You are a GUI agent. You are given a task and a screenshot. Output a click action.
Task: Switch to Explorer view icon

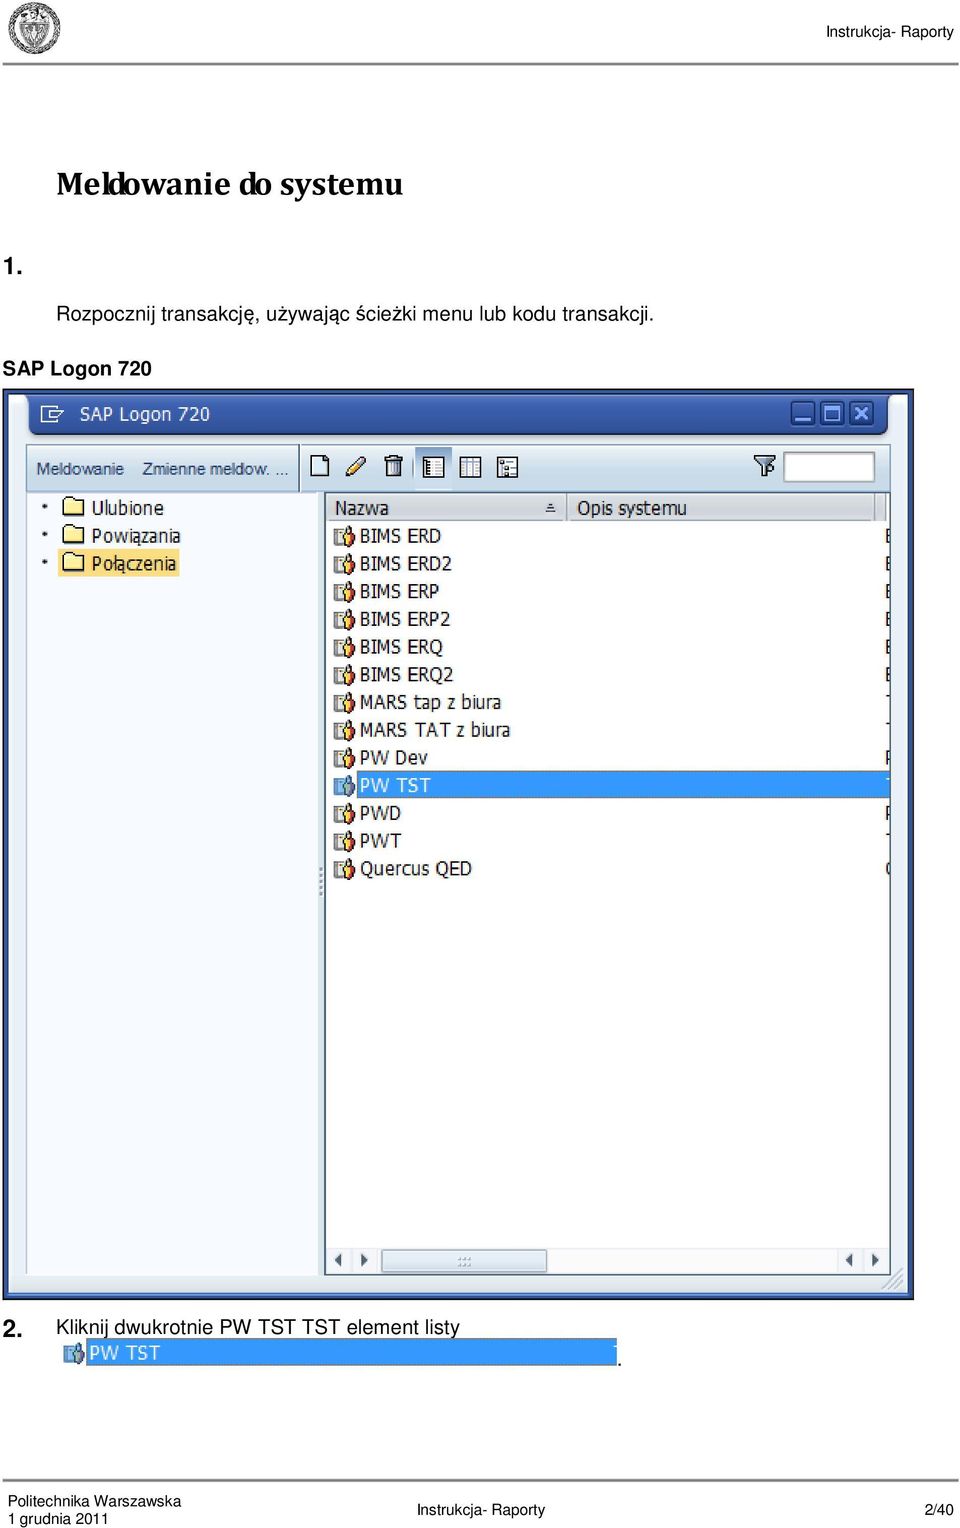coord(433,467)
